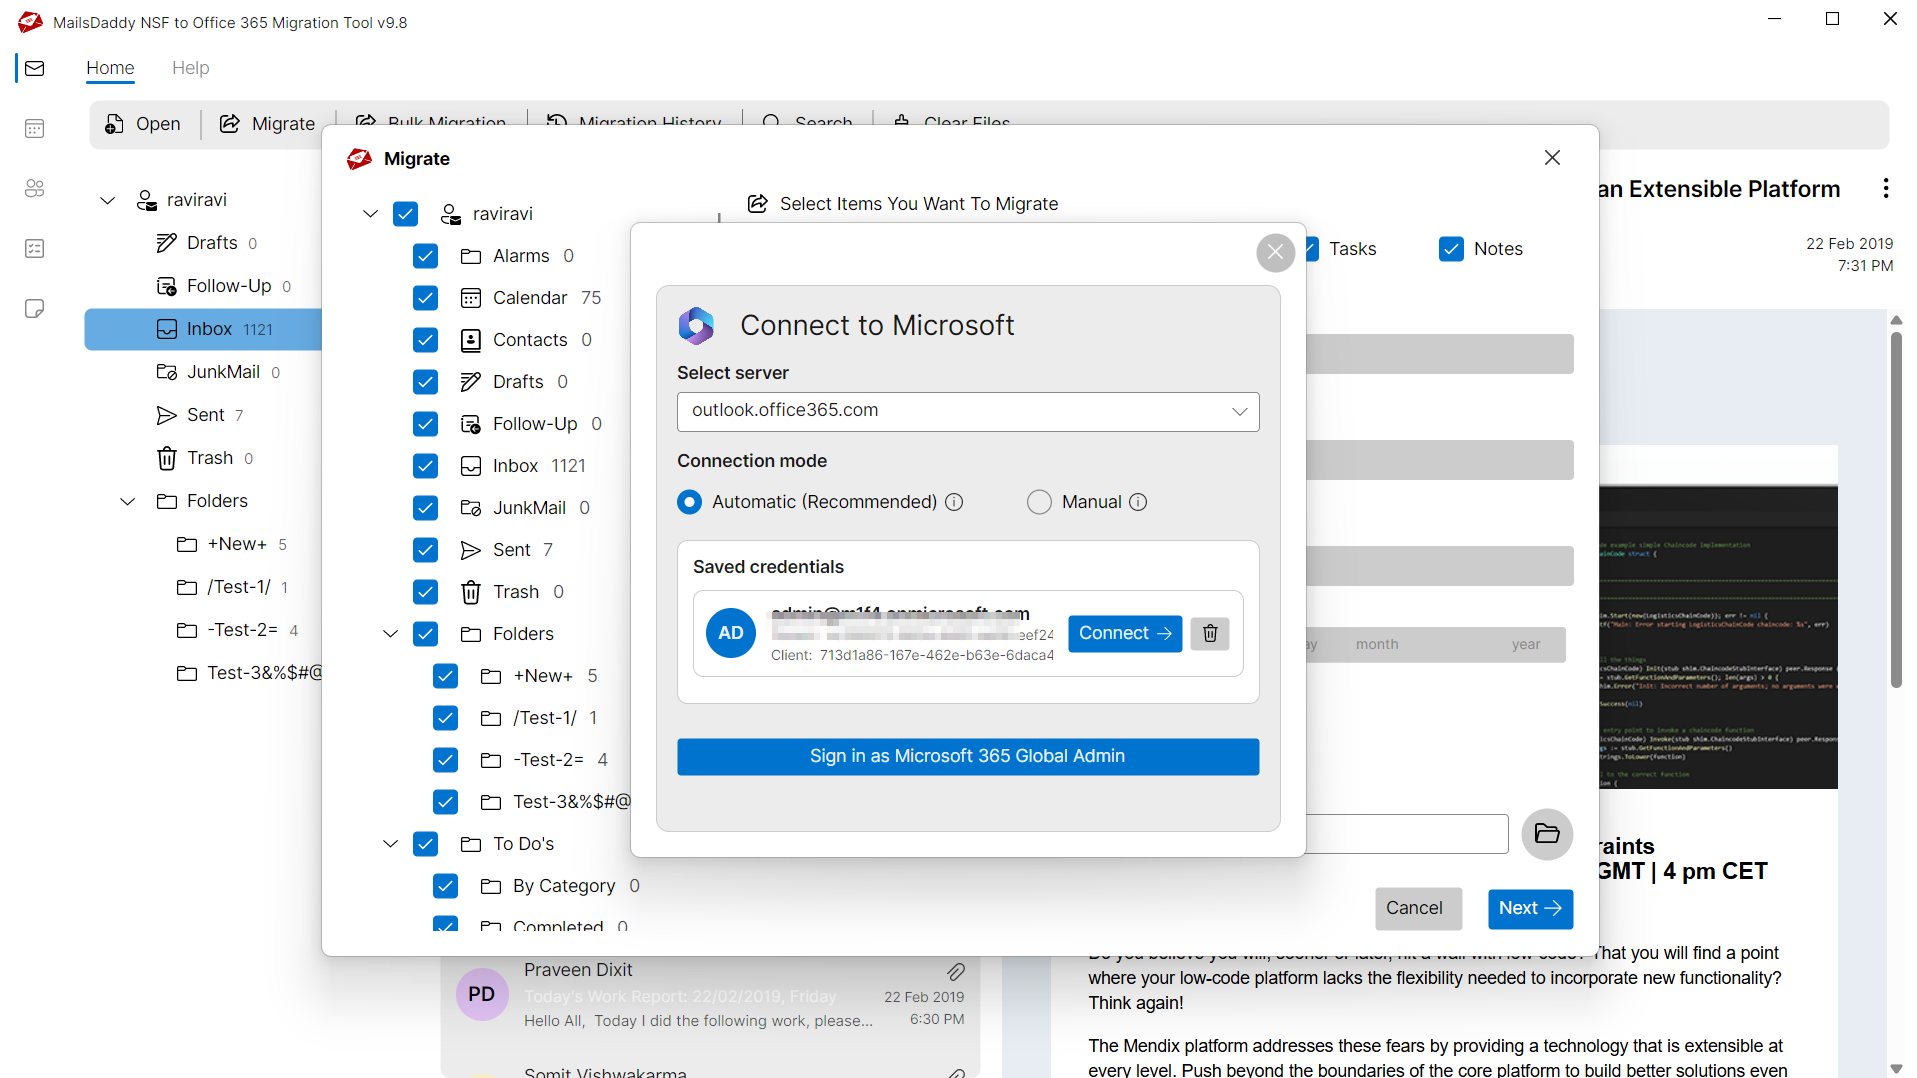Click the AD account avatar

[731, 633]
